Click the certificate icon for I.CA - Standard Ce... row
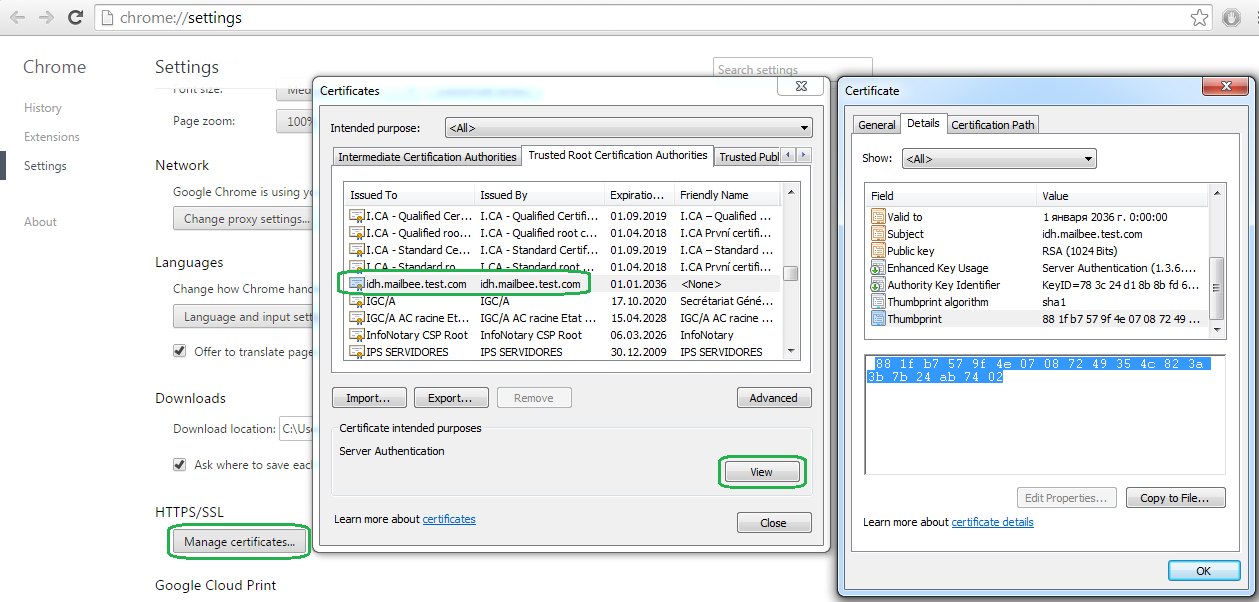 coord(356,250)
